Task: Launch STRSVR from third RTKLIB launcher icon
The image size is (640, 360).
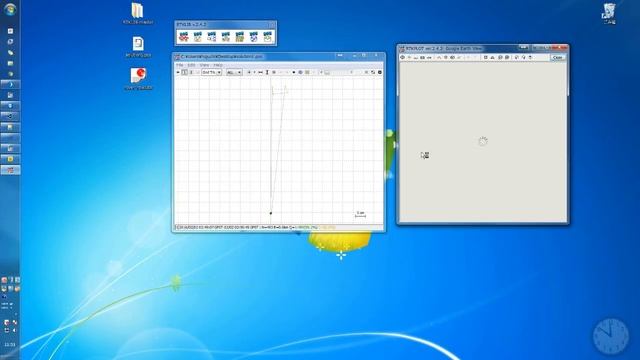Action: [x=211, y=37]
